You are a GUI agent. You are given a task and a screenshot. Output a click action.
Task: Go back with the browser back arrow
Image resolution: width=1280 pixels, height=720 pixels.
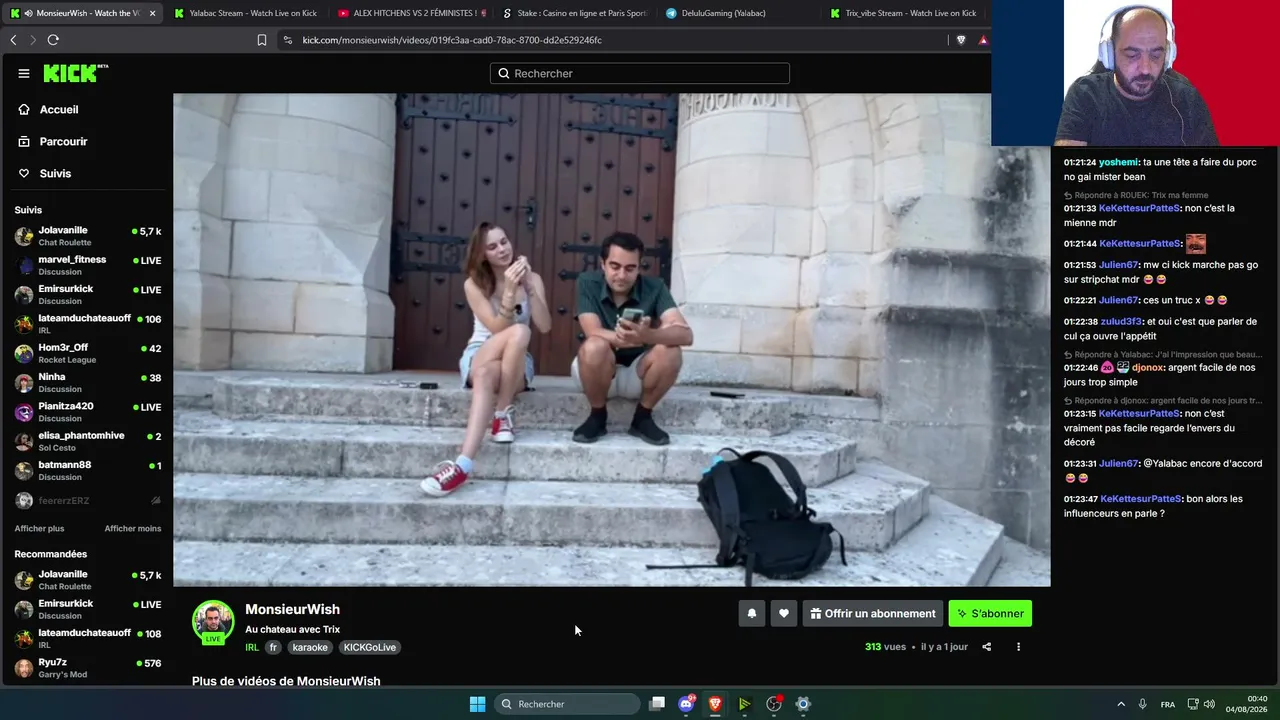pyautogui.click(x=13, y=40)
